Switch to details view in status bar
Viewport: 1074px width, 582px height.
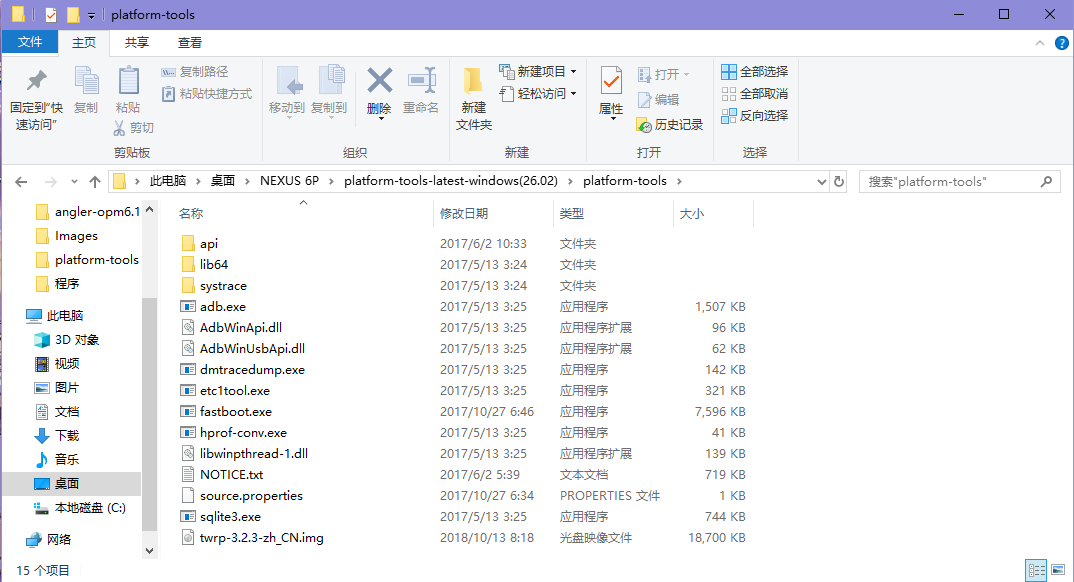pos(1036,570)
